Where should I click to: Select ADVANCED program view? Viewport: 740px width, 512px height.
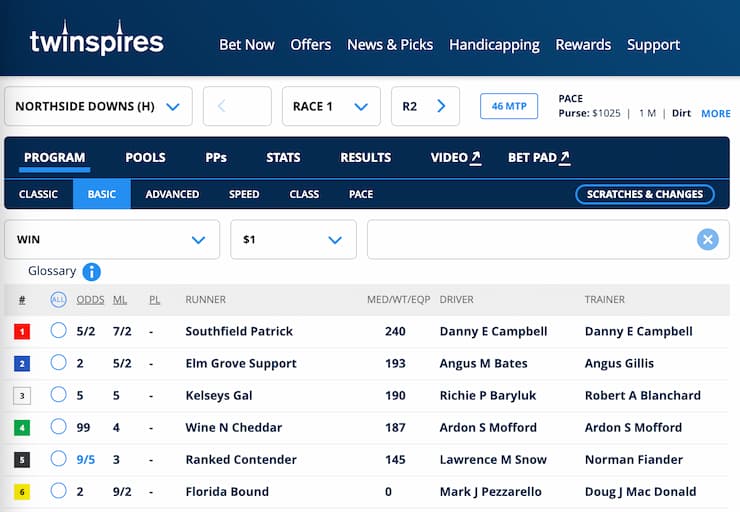[x=172, y=194]
